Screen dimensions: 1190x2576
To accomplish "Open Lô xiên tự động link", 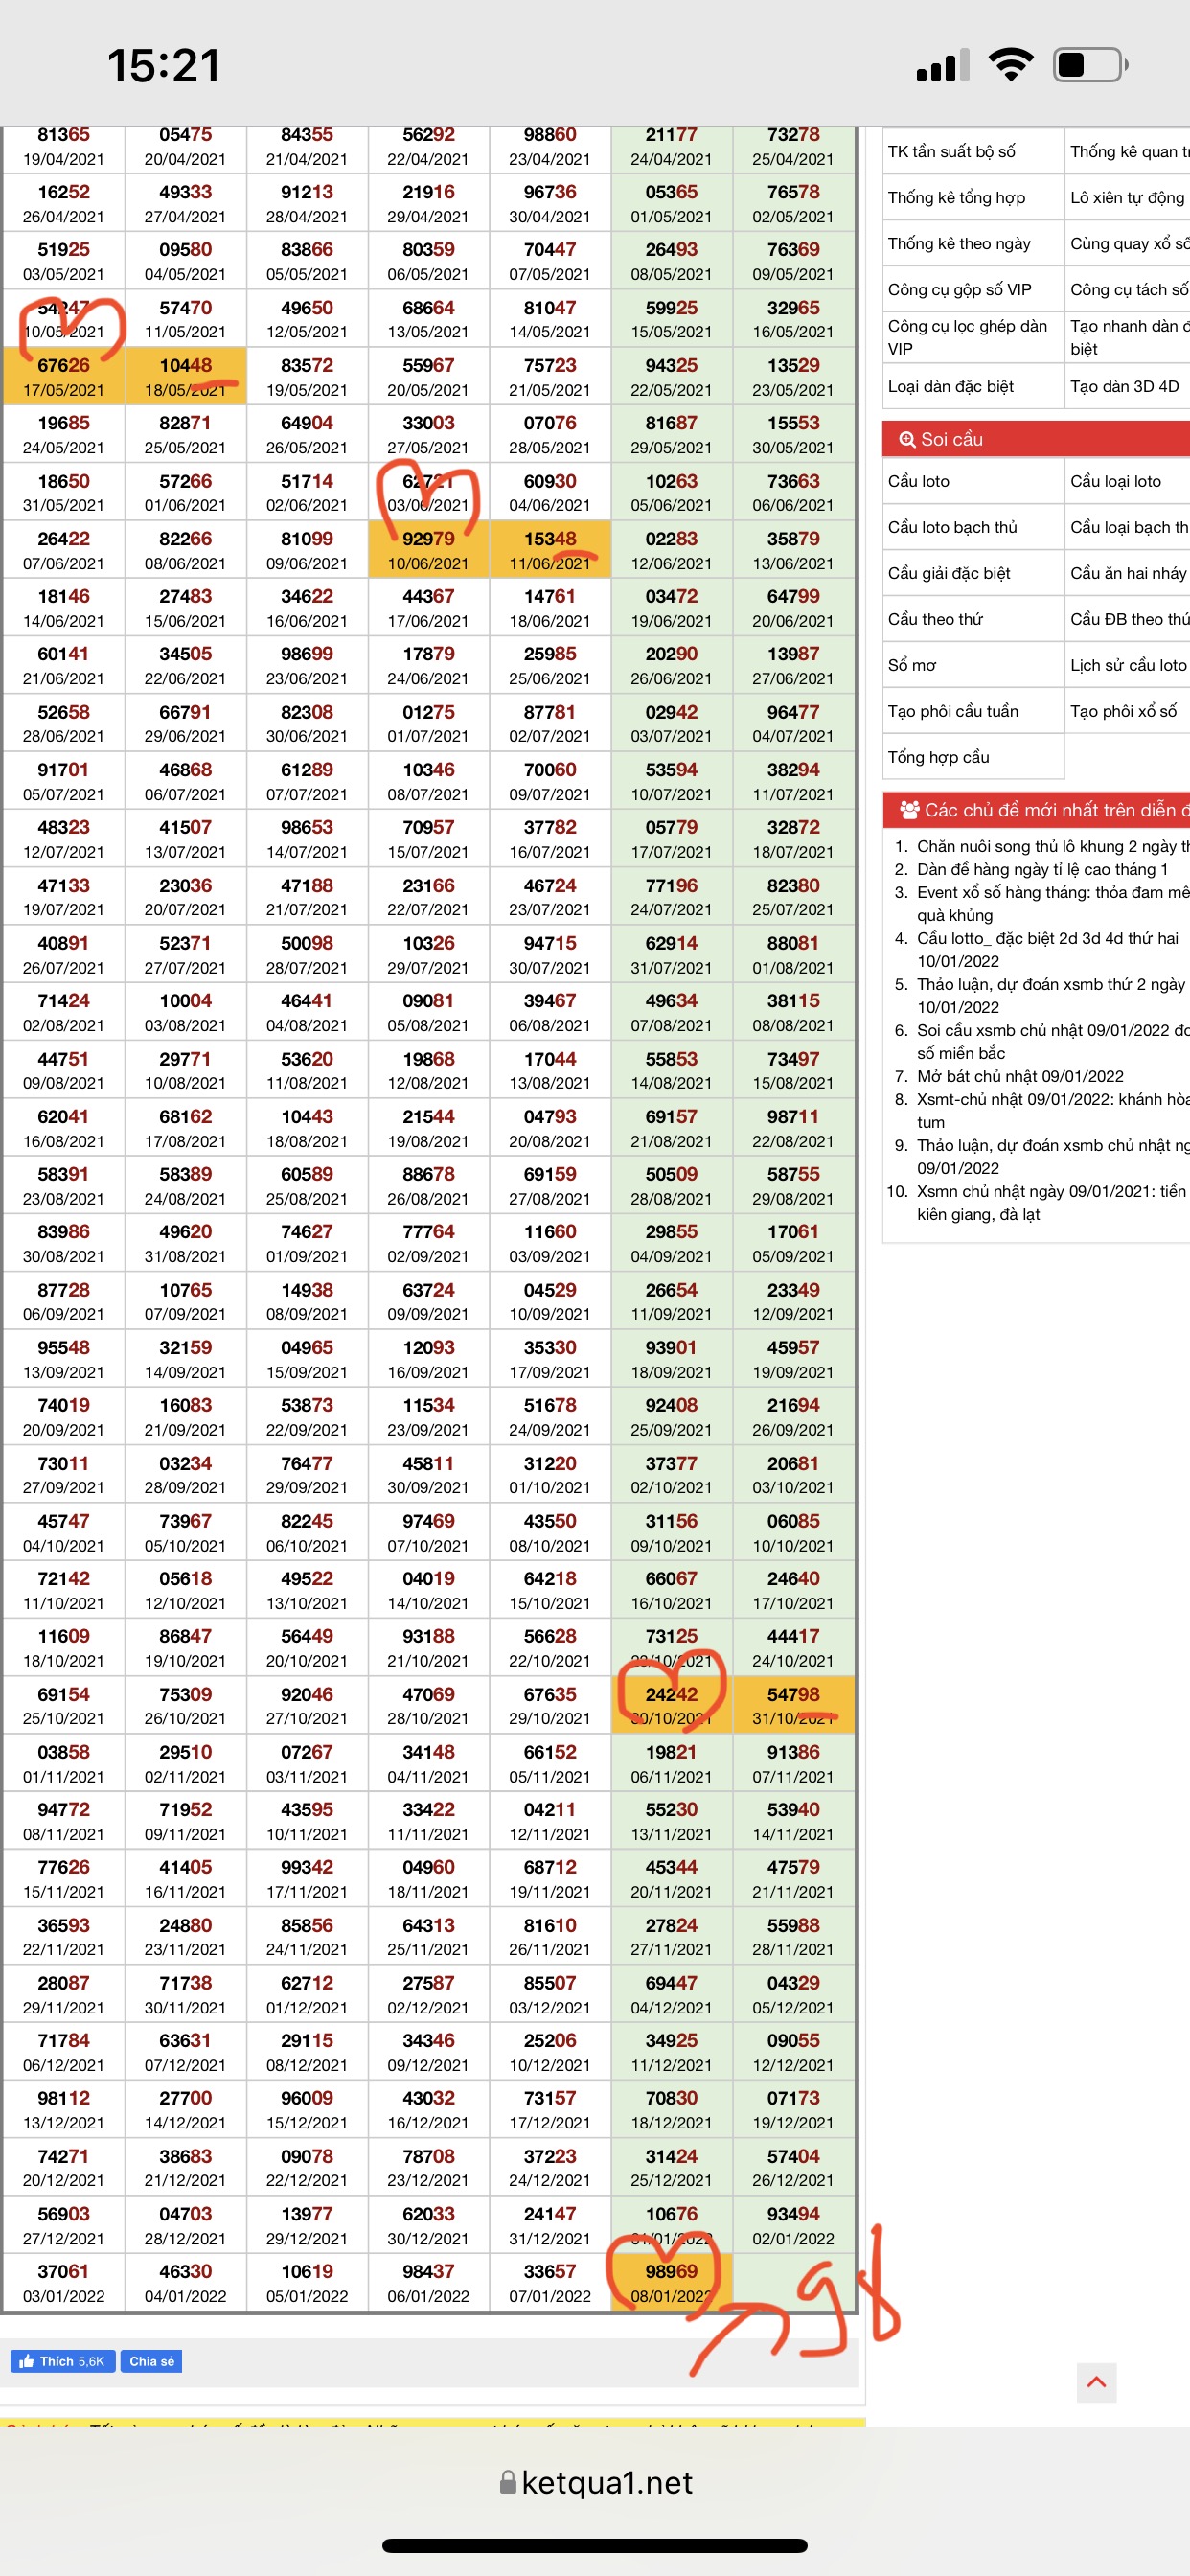I will 1127,198.
